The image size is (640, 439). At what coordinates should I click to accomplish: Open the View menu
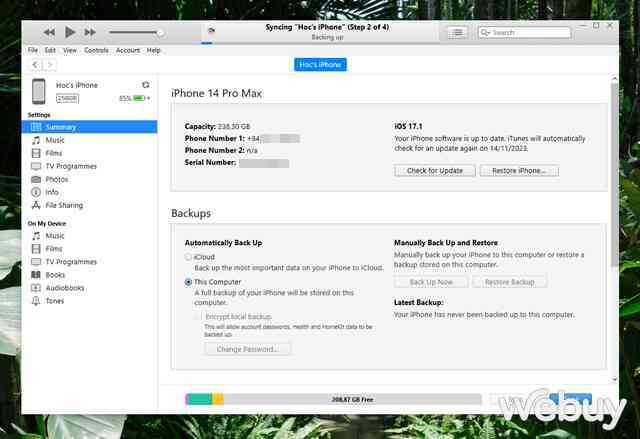(70, 50)
